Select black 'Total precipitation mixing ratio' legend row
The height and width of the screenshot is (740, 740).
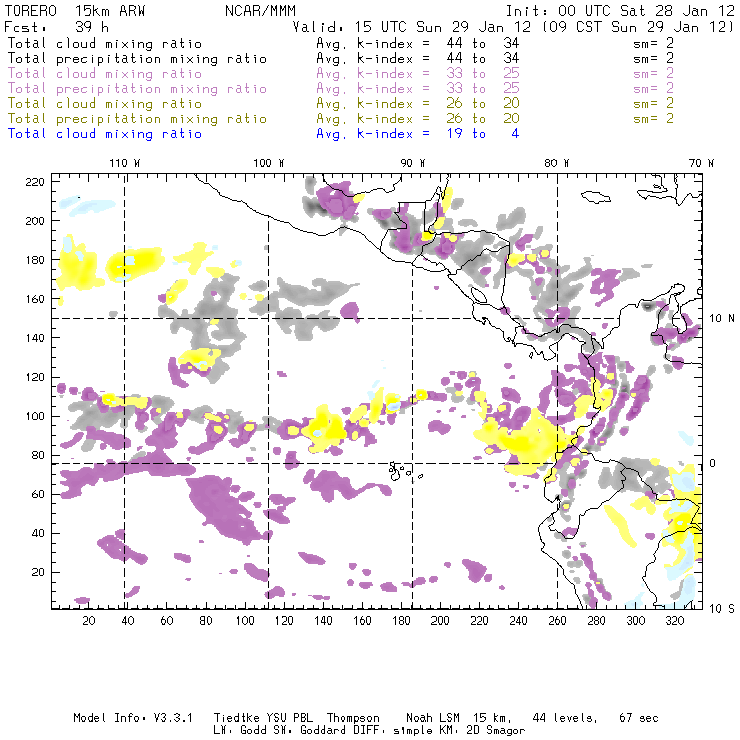(137, 59)
